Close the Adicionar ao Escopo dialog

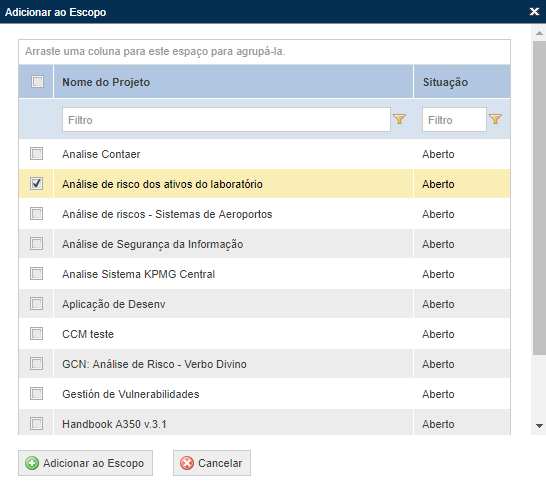click(x=534, y=11)
